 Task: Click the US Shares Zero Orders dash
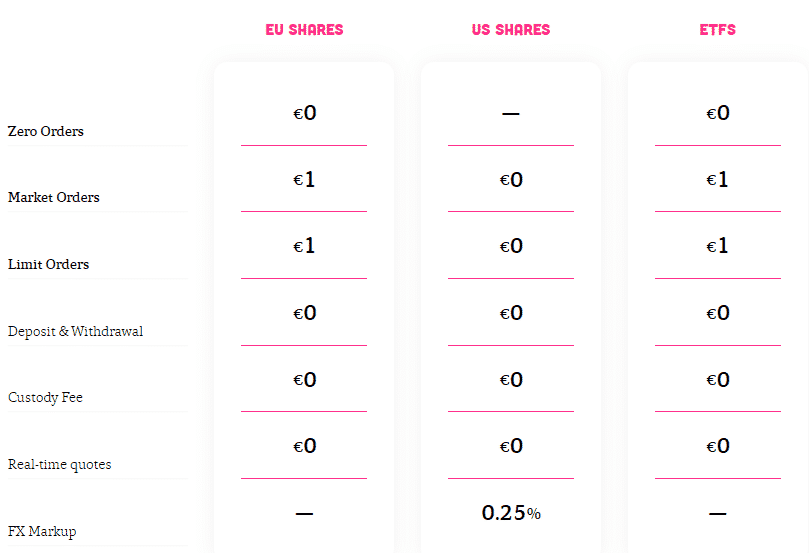pos(511,113)
